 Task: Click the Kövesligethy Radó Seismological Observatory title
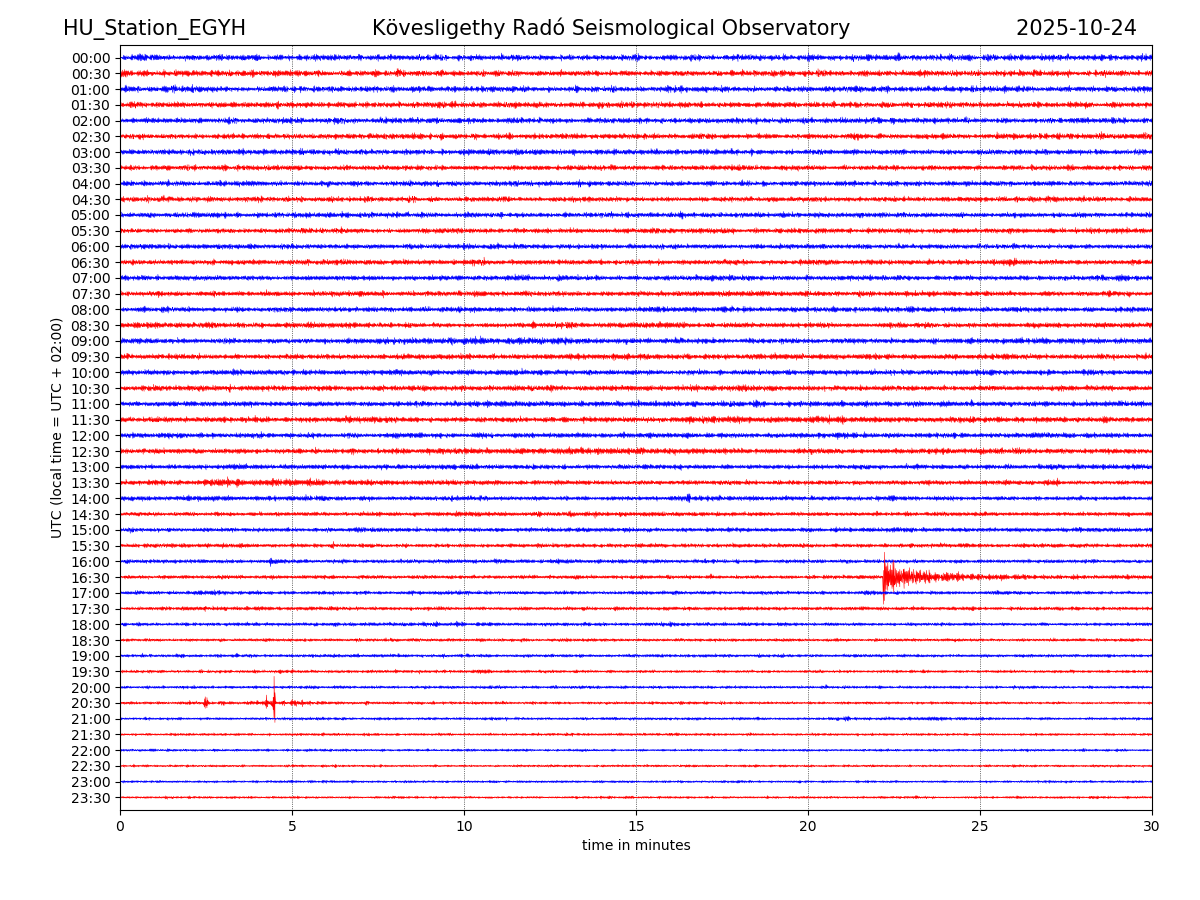(x=610, y=28)
